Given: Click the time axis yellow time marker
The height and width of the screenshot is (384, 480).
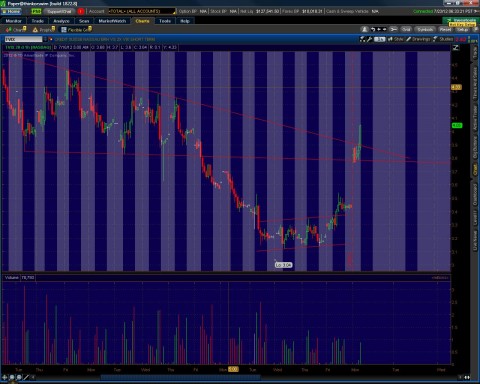Looking at the screenshot, I should point(233,369).
